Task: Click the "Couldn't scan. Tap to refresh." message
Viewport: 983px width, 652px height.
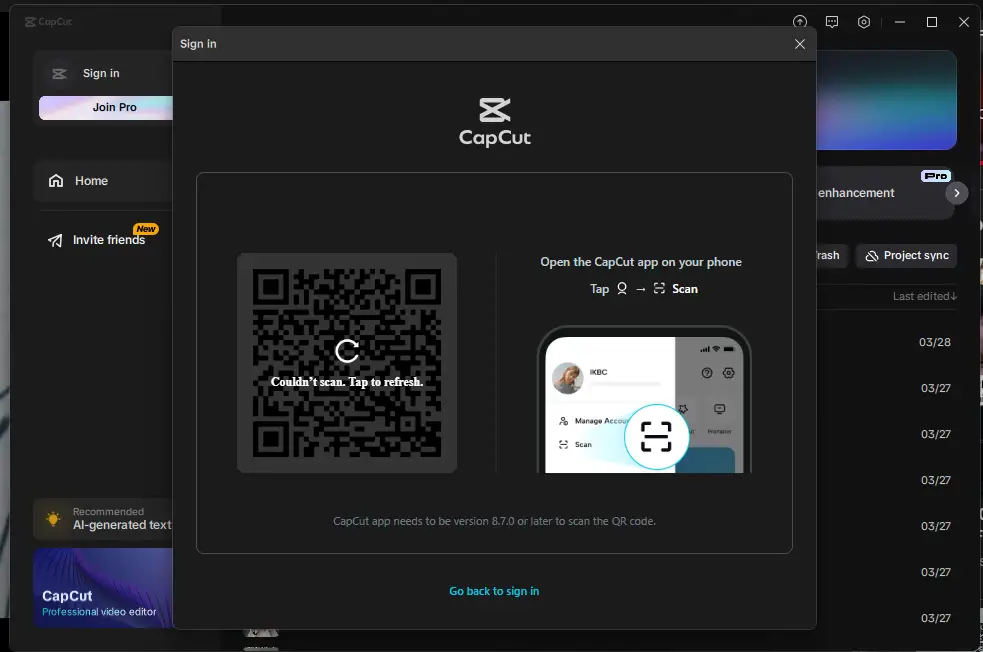Action: 347,382
